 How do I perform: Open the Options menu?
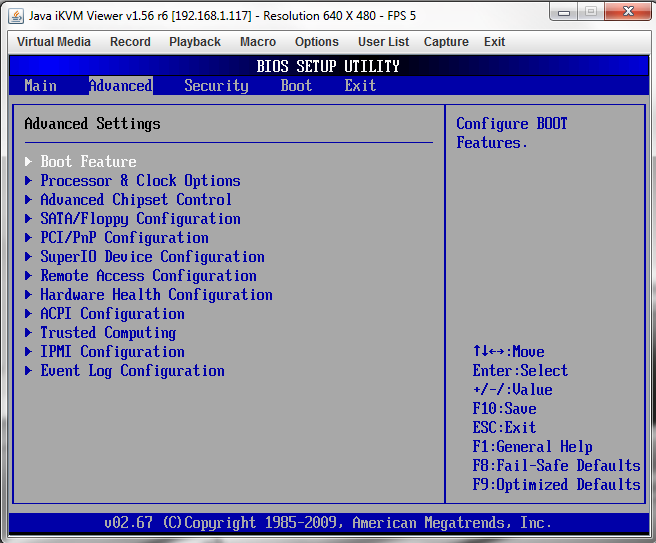[317, 42]
